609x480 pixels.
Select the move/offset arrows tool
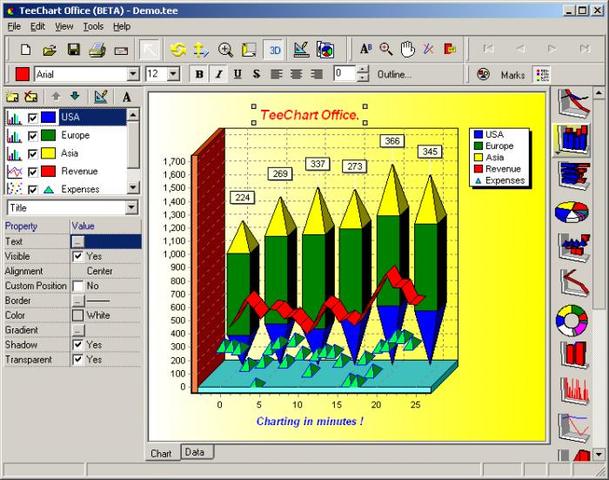(x=201, y=50)
